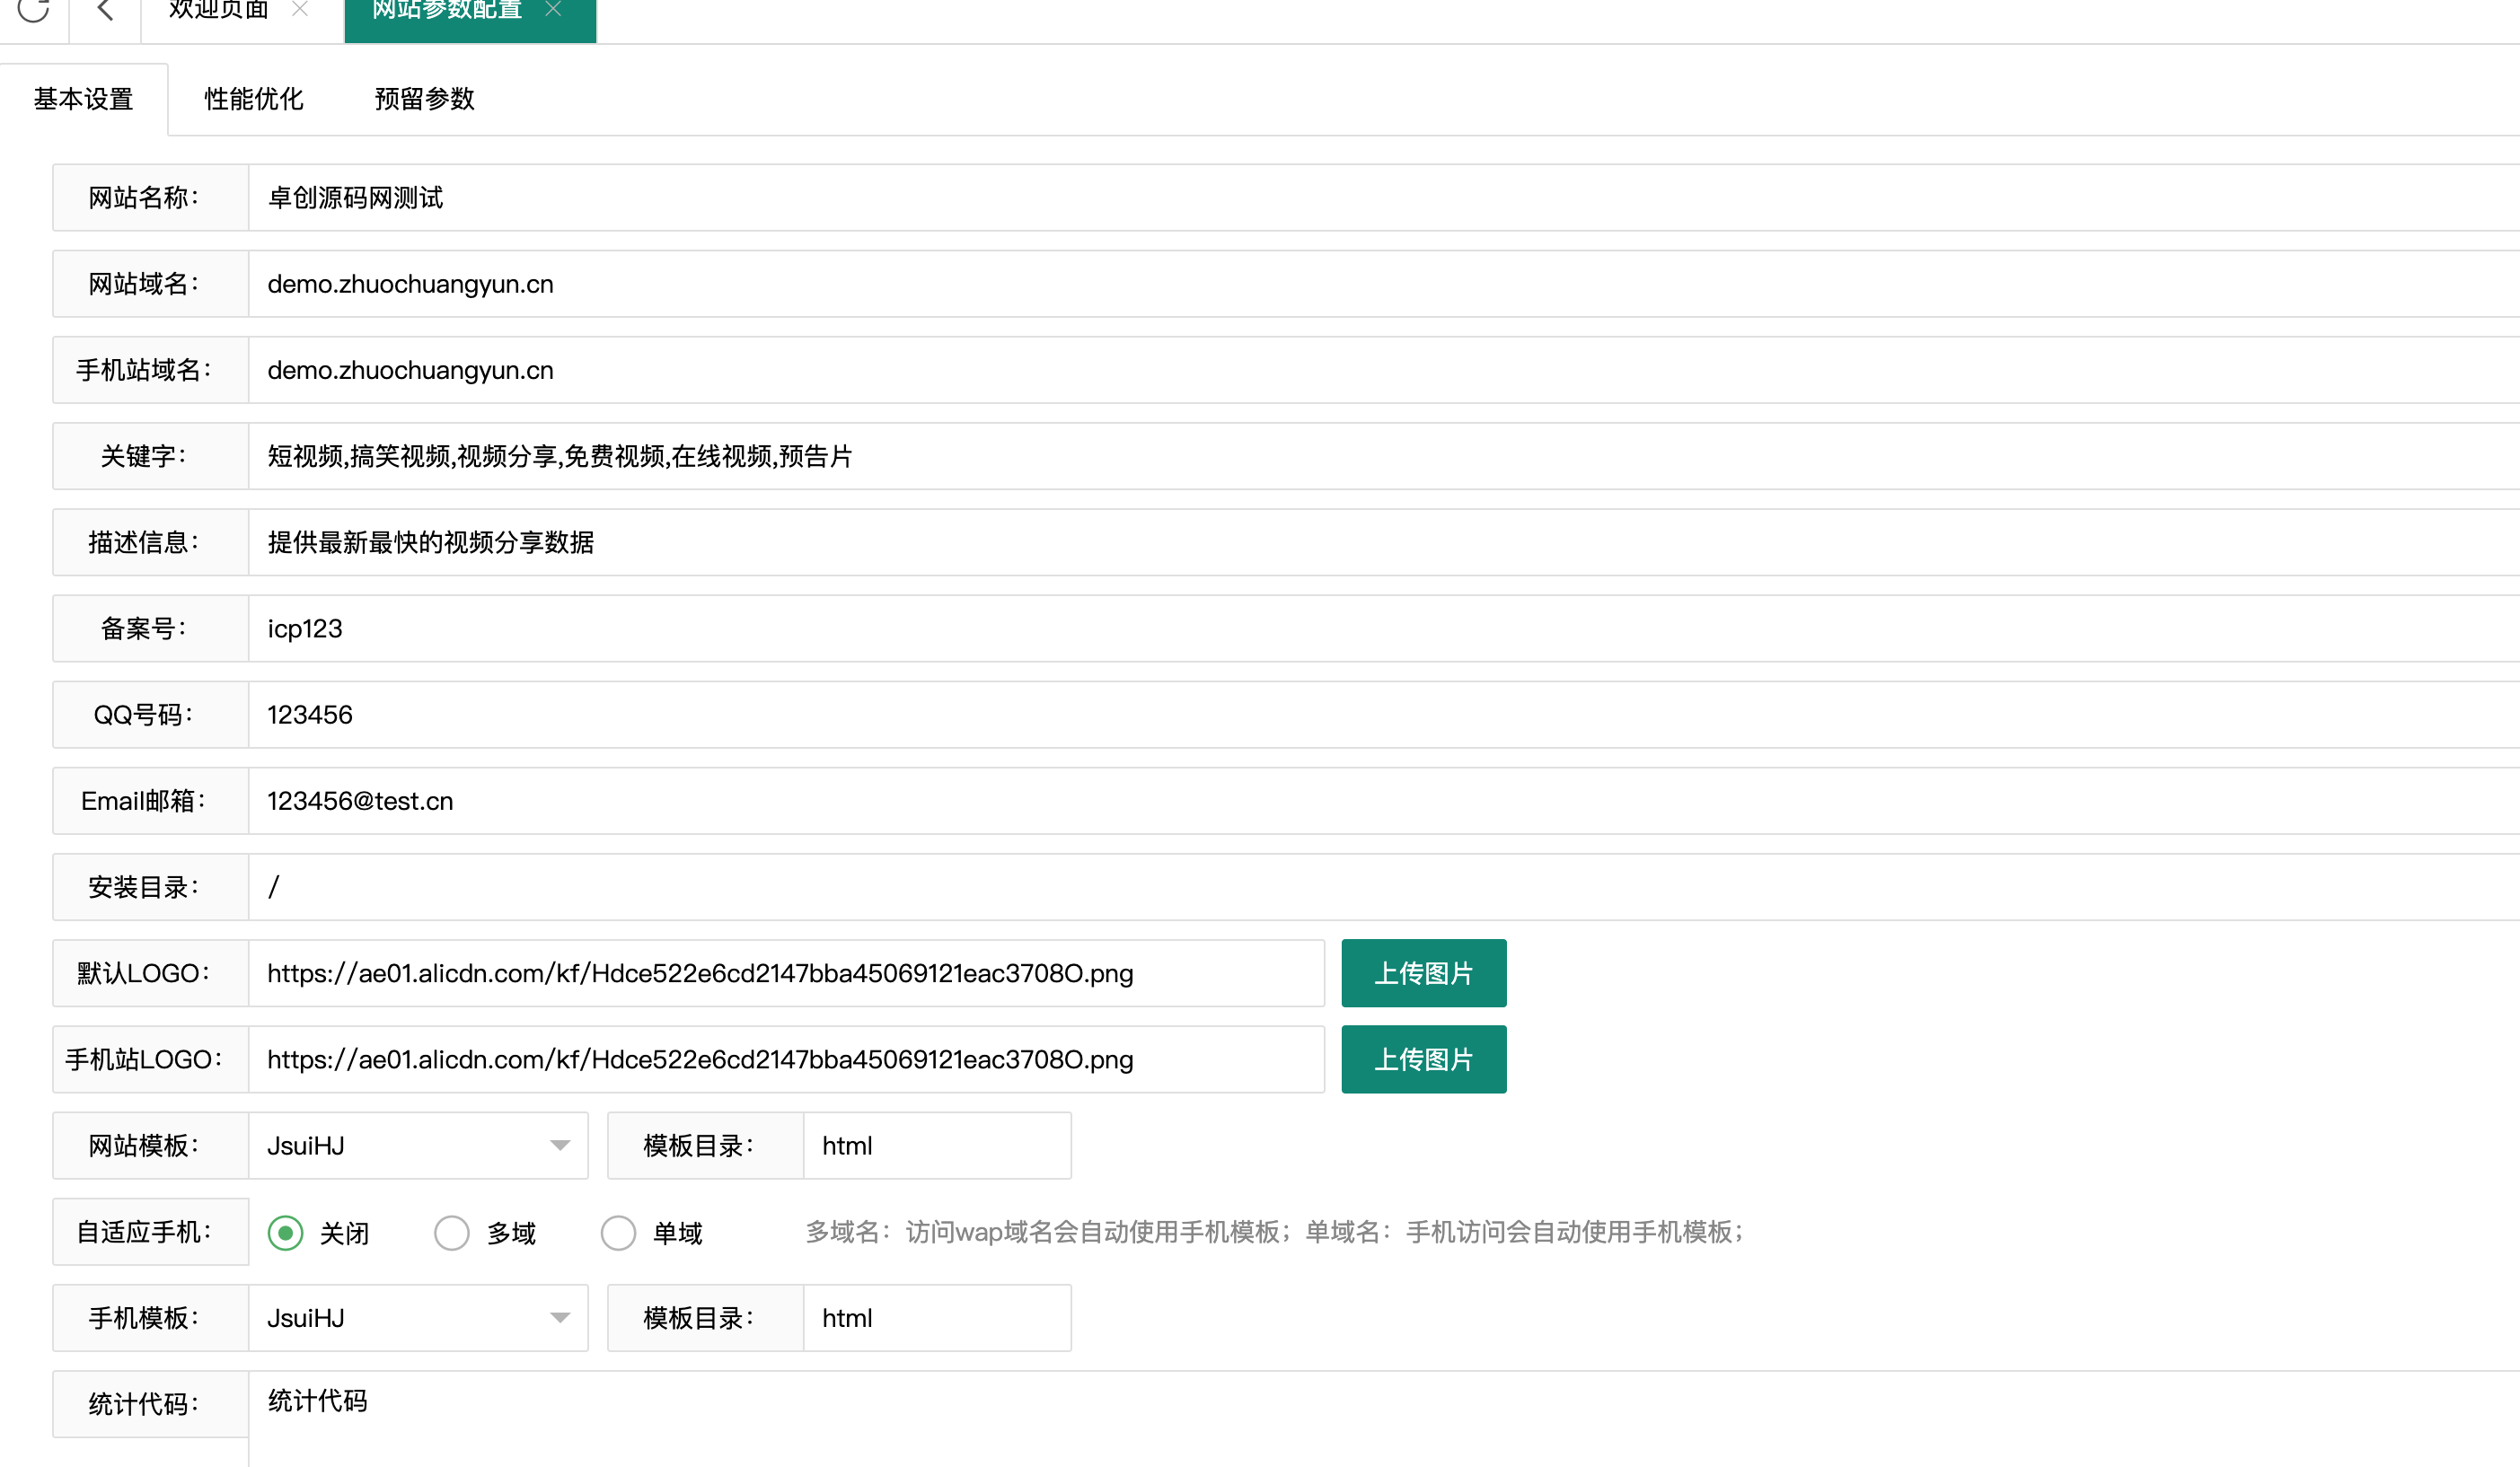Click the 安装目录 input field
The image size is (2520, 1467).
pos(1384,887)
